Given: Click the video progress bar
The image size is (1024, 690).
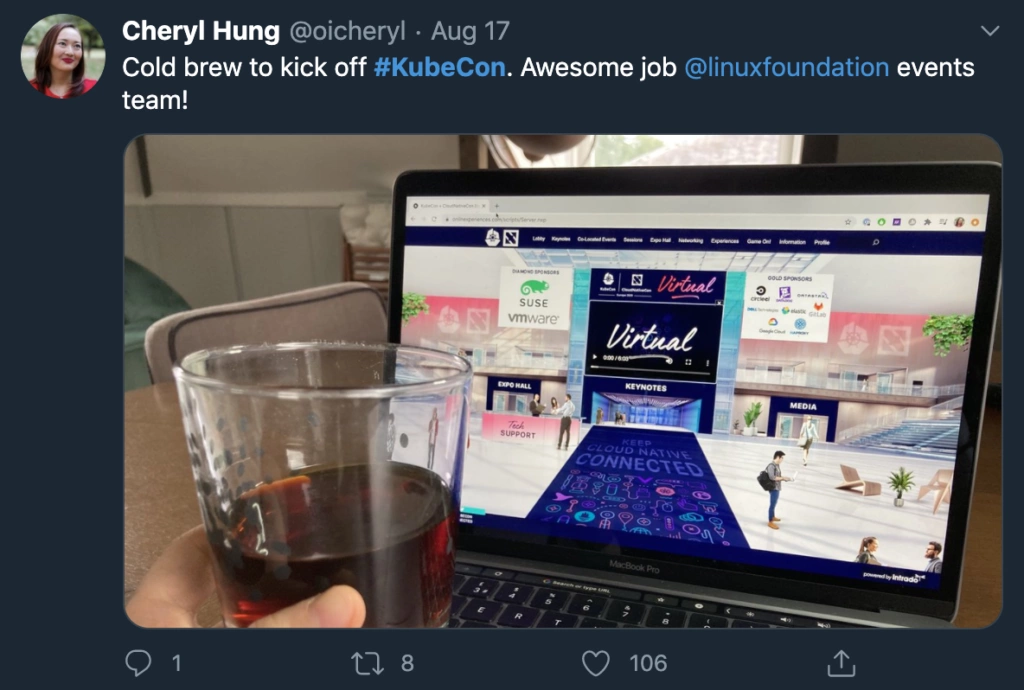Looking at the screenshot, I should (650, 369).
